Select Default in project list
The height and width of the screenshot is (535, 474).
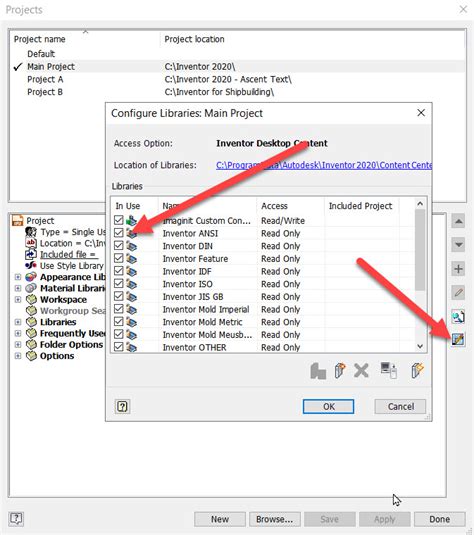[238, 54]
